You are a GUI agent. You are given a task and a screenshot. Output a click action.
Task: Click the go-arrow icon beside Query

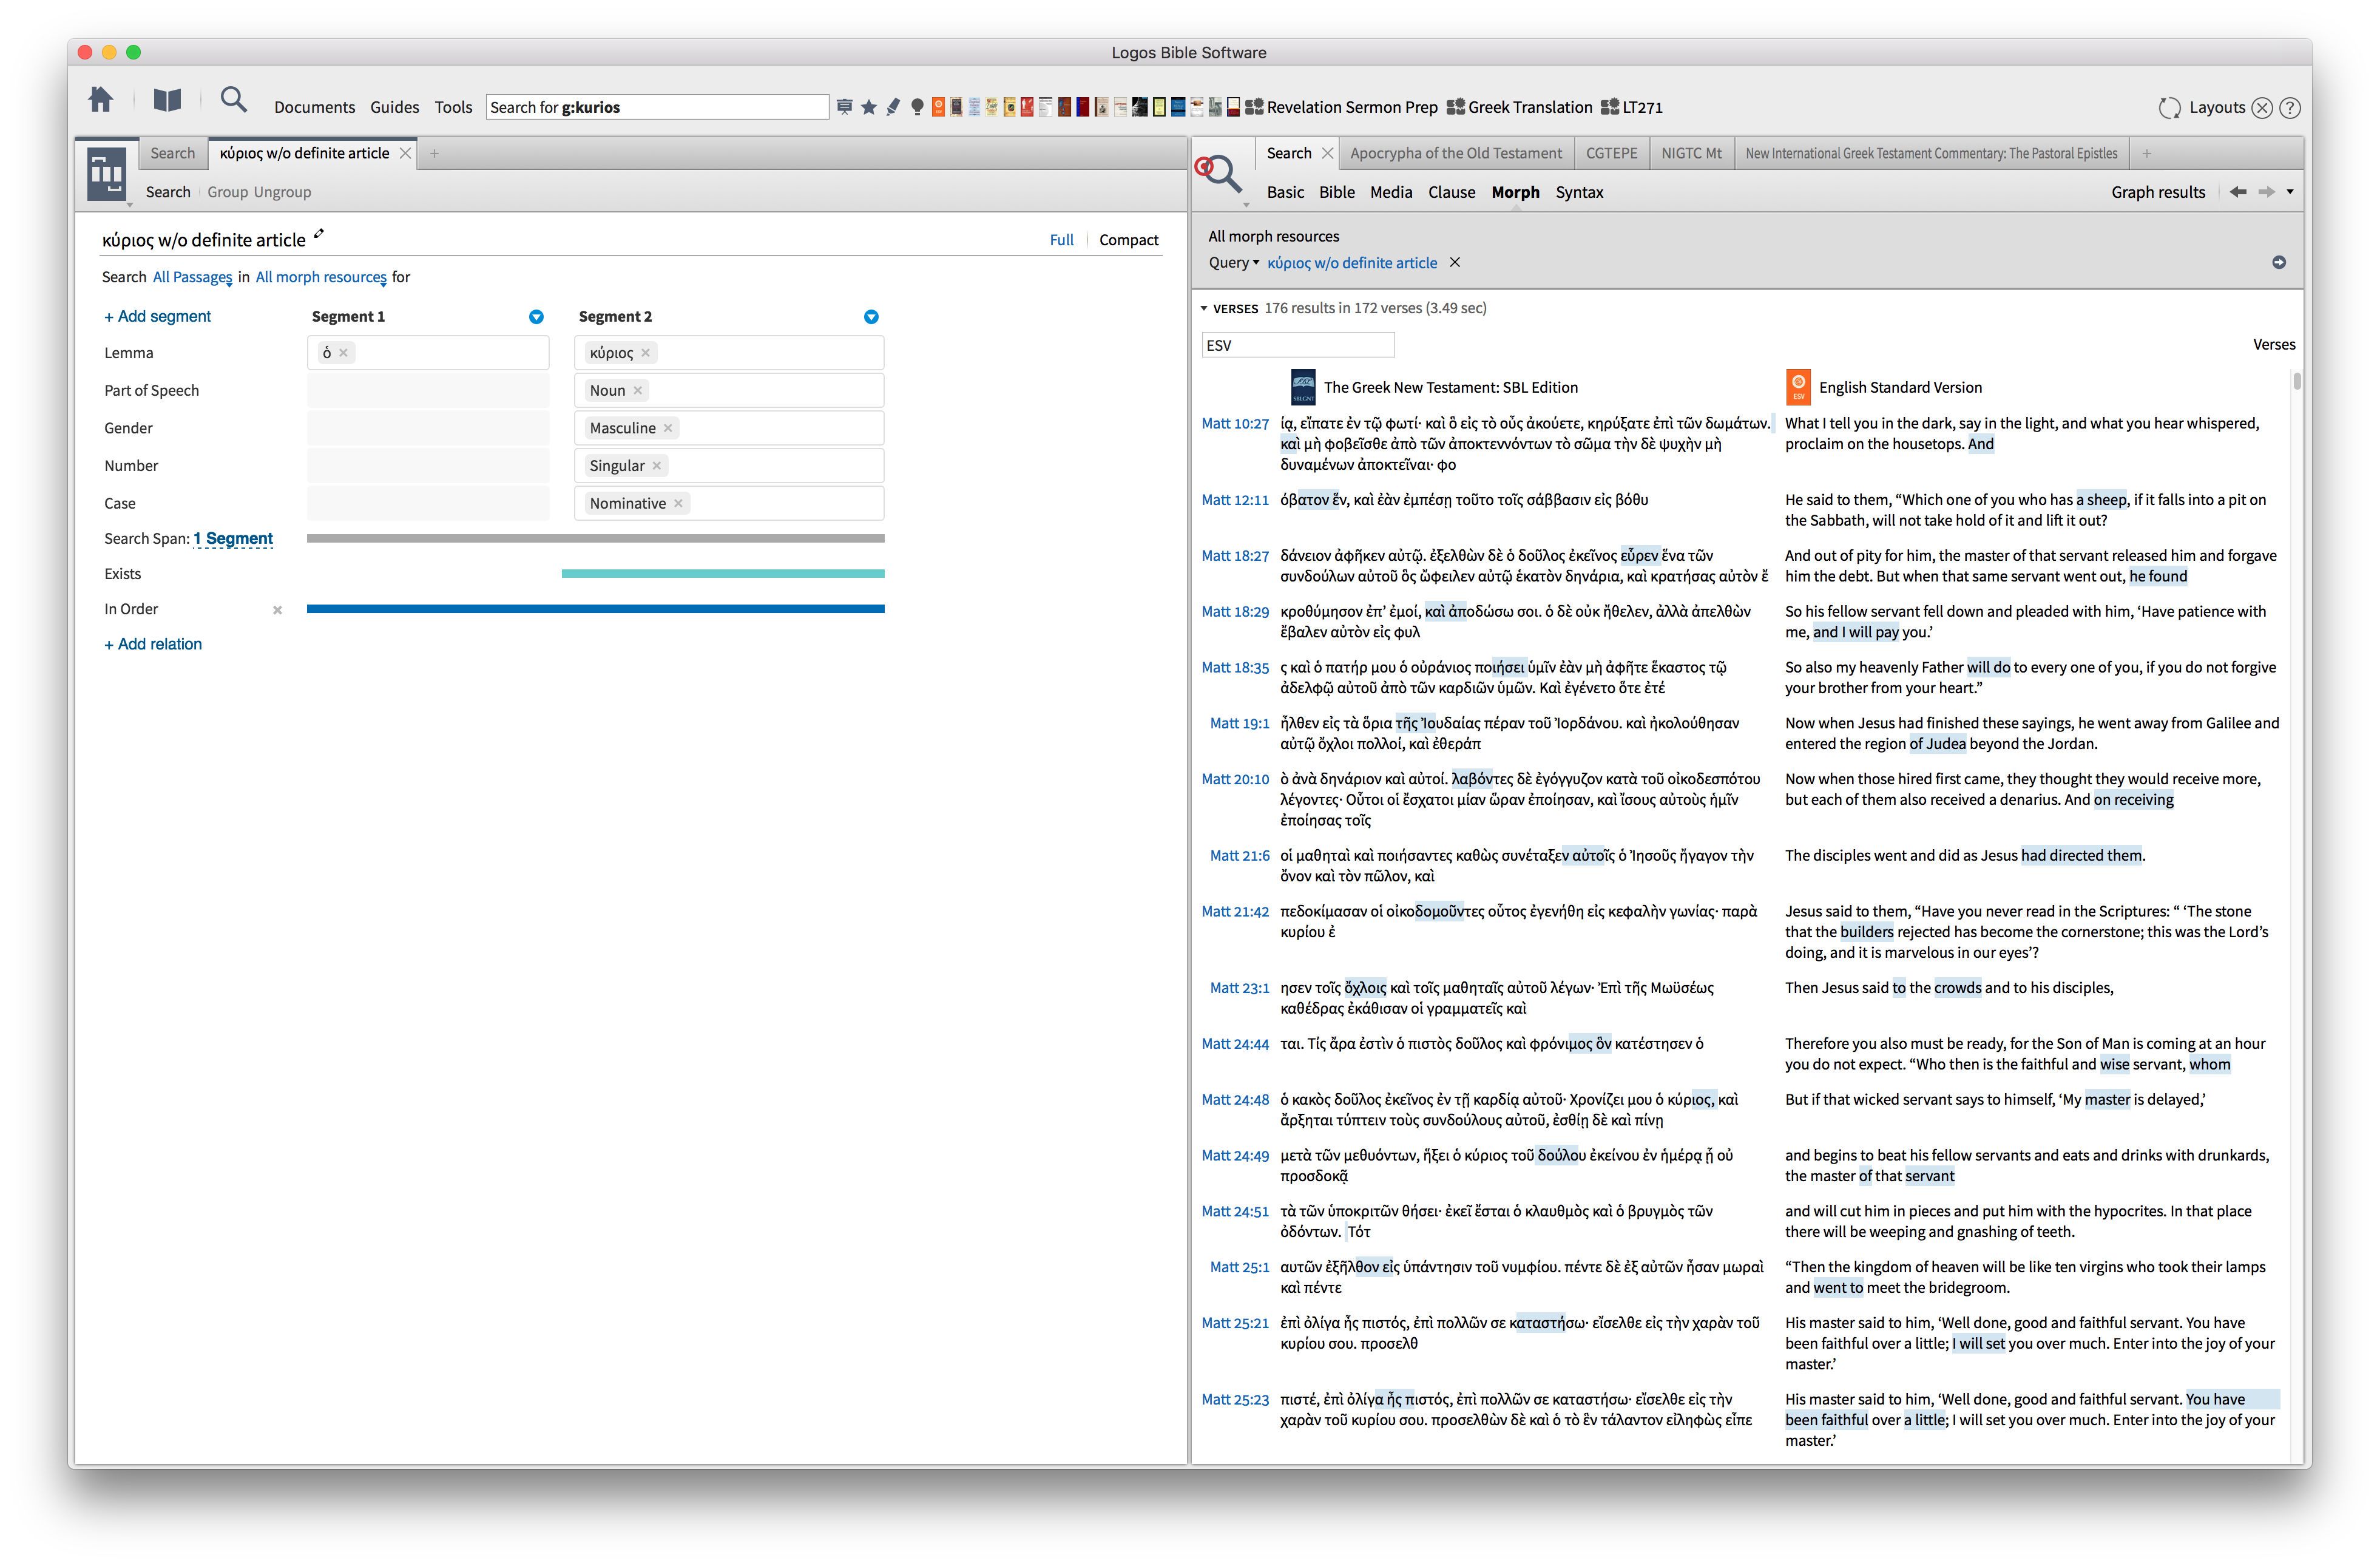click(2278, 262)
